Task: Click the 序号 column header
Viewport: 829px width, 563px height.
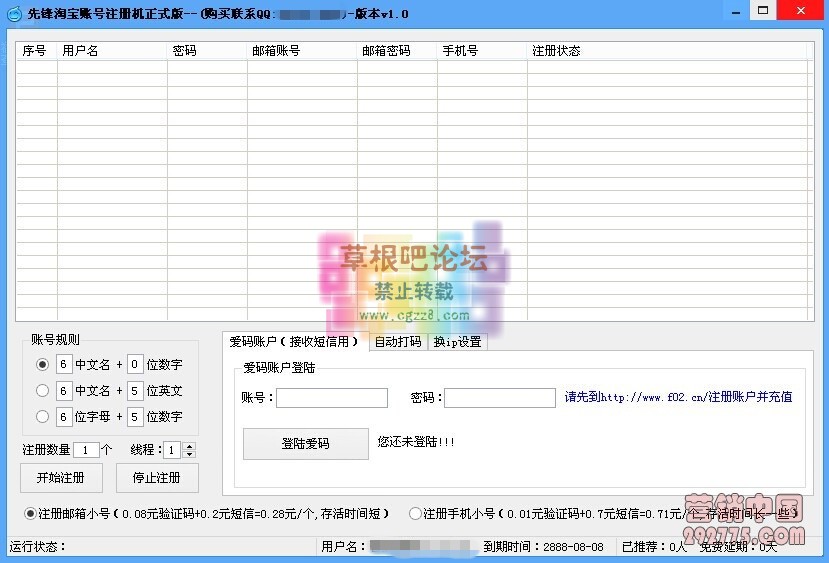Action: [x=37, y=51]
